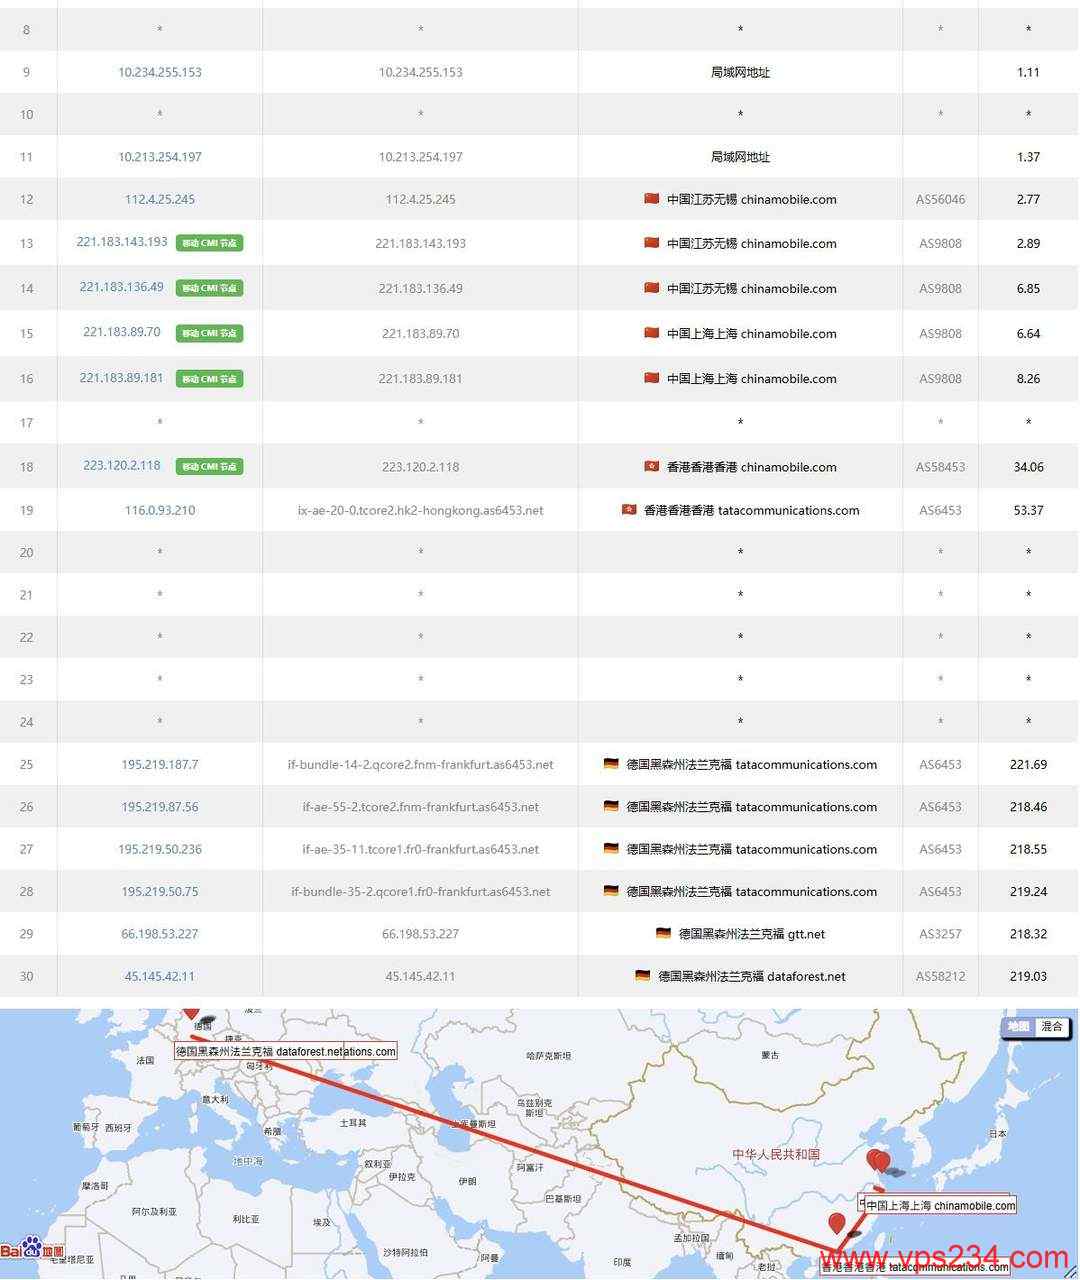Open IP link 10.213.254.197 in hop 11
Image resolution: width=1080 pixels, height=1280 pixels.
160,157
